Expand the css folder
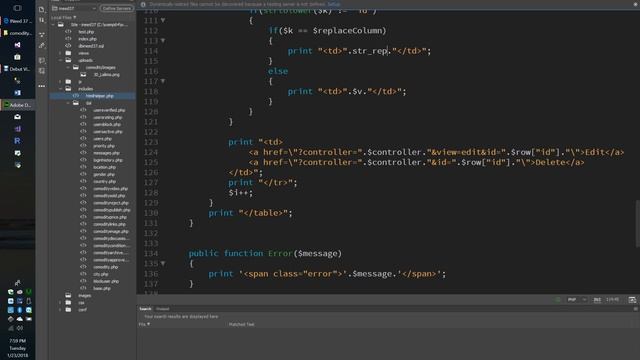Image resolution: width=640 pixels, height=360 pixels. click(x=60, y=302)
